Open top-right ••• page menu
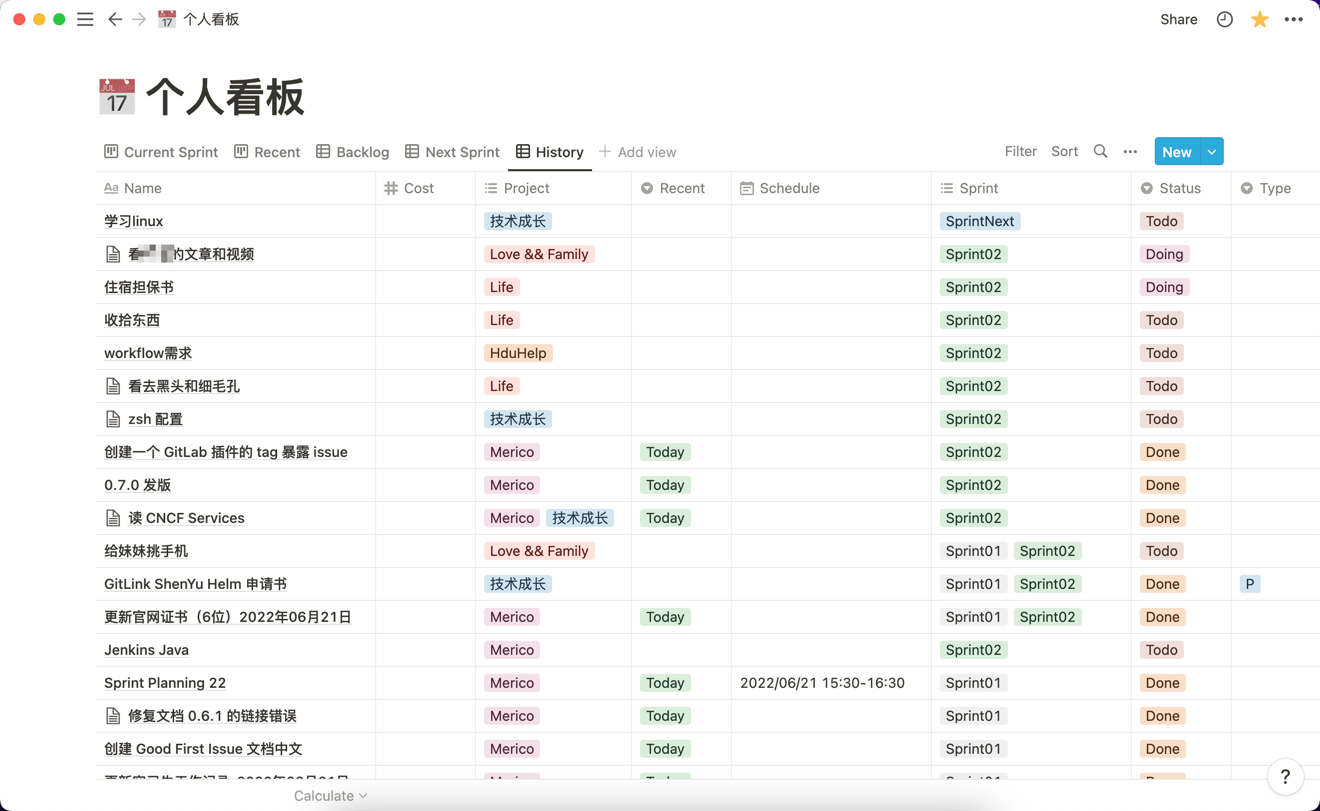 (1294, 19)
